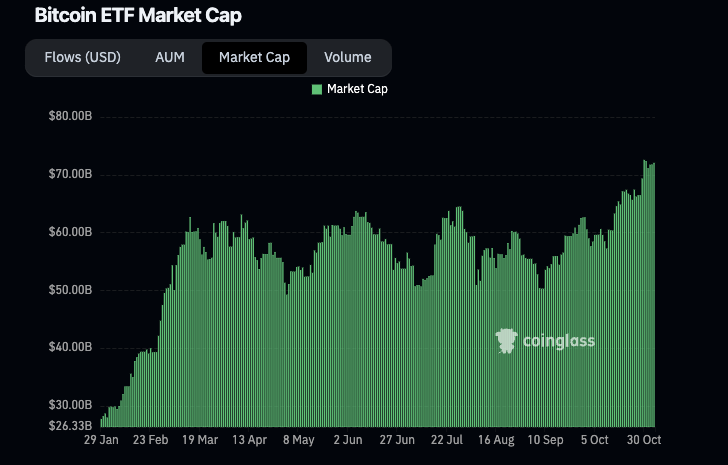This screenshot has height=465, width=728.
Task: Toggle the Market Cap legend label
Action: coord(357,89)
